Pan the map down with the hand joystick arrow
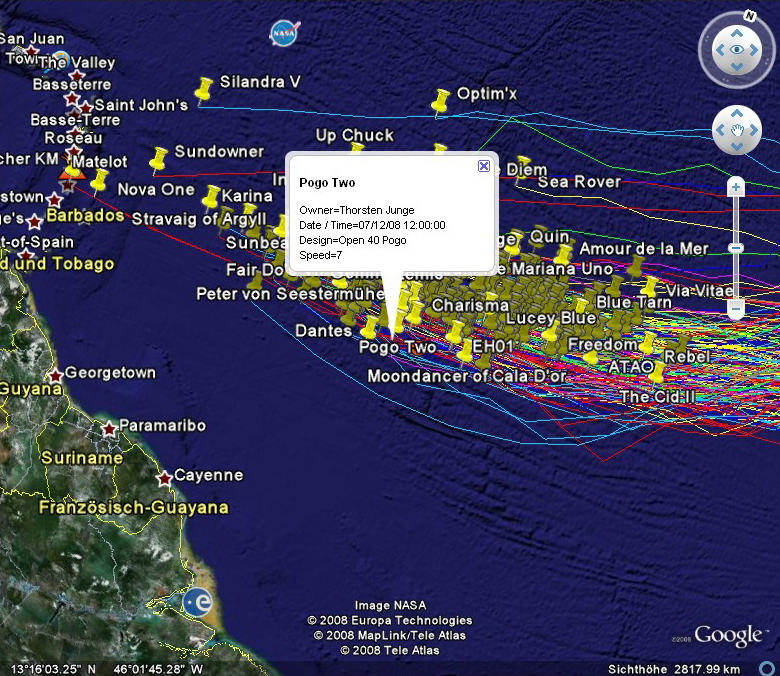This screenshot has width=780, height=676. 737,147
